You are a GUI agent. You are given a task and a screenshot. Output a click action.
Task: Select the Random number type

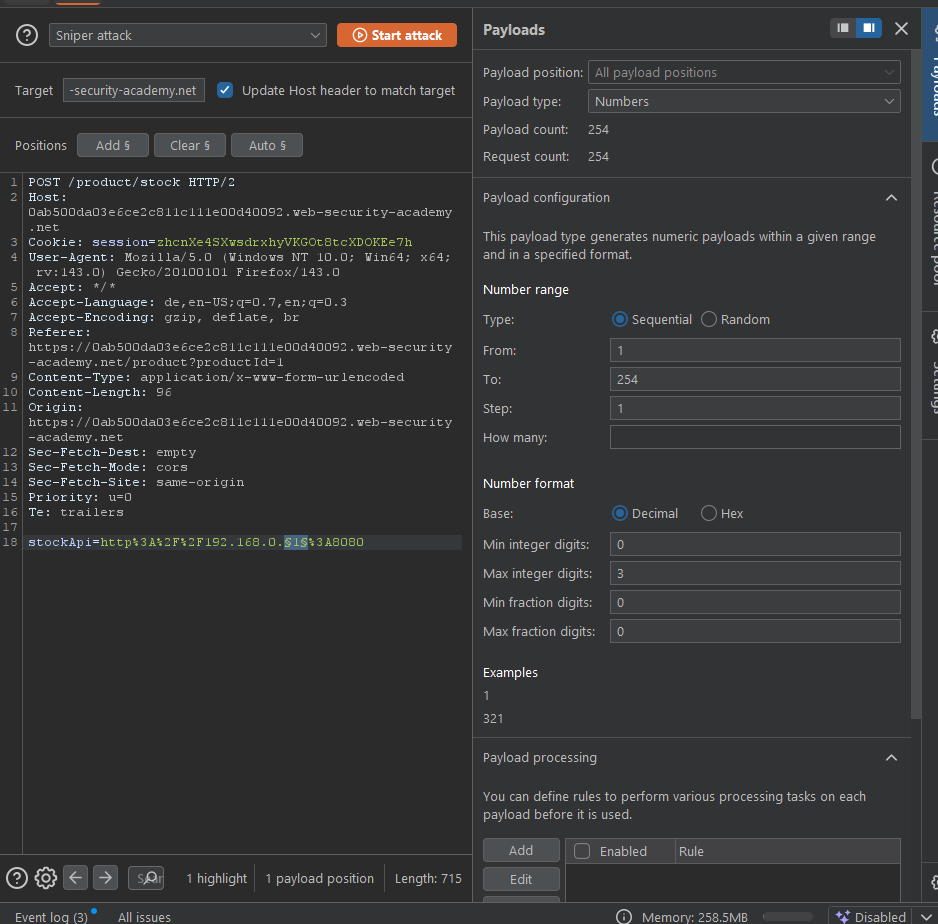click(x=709, y=319)
